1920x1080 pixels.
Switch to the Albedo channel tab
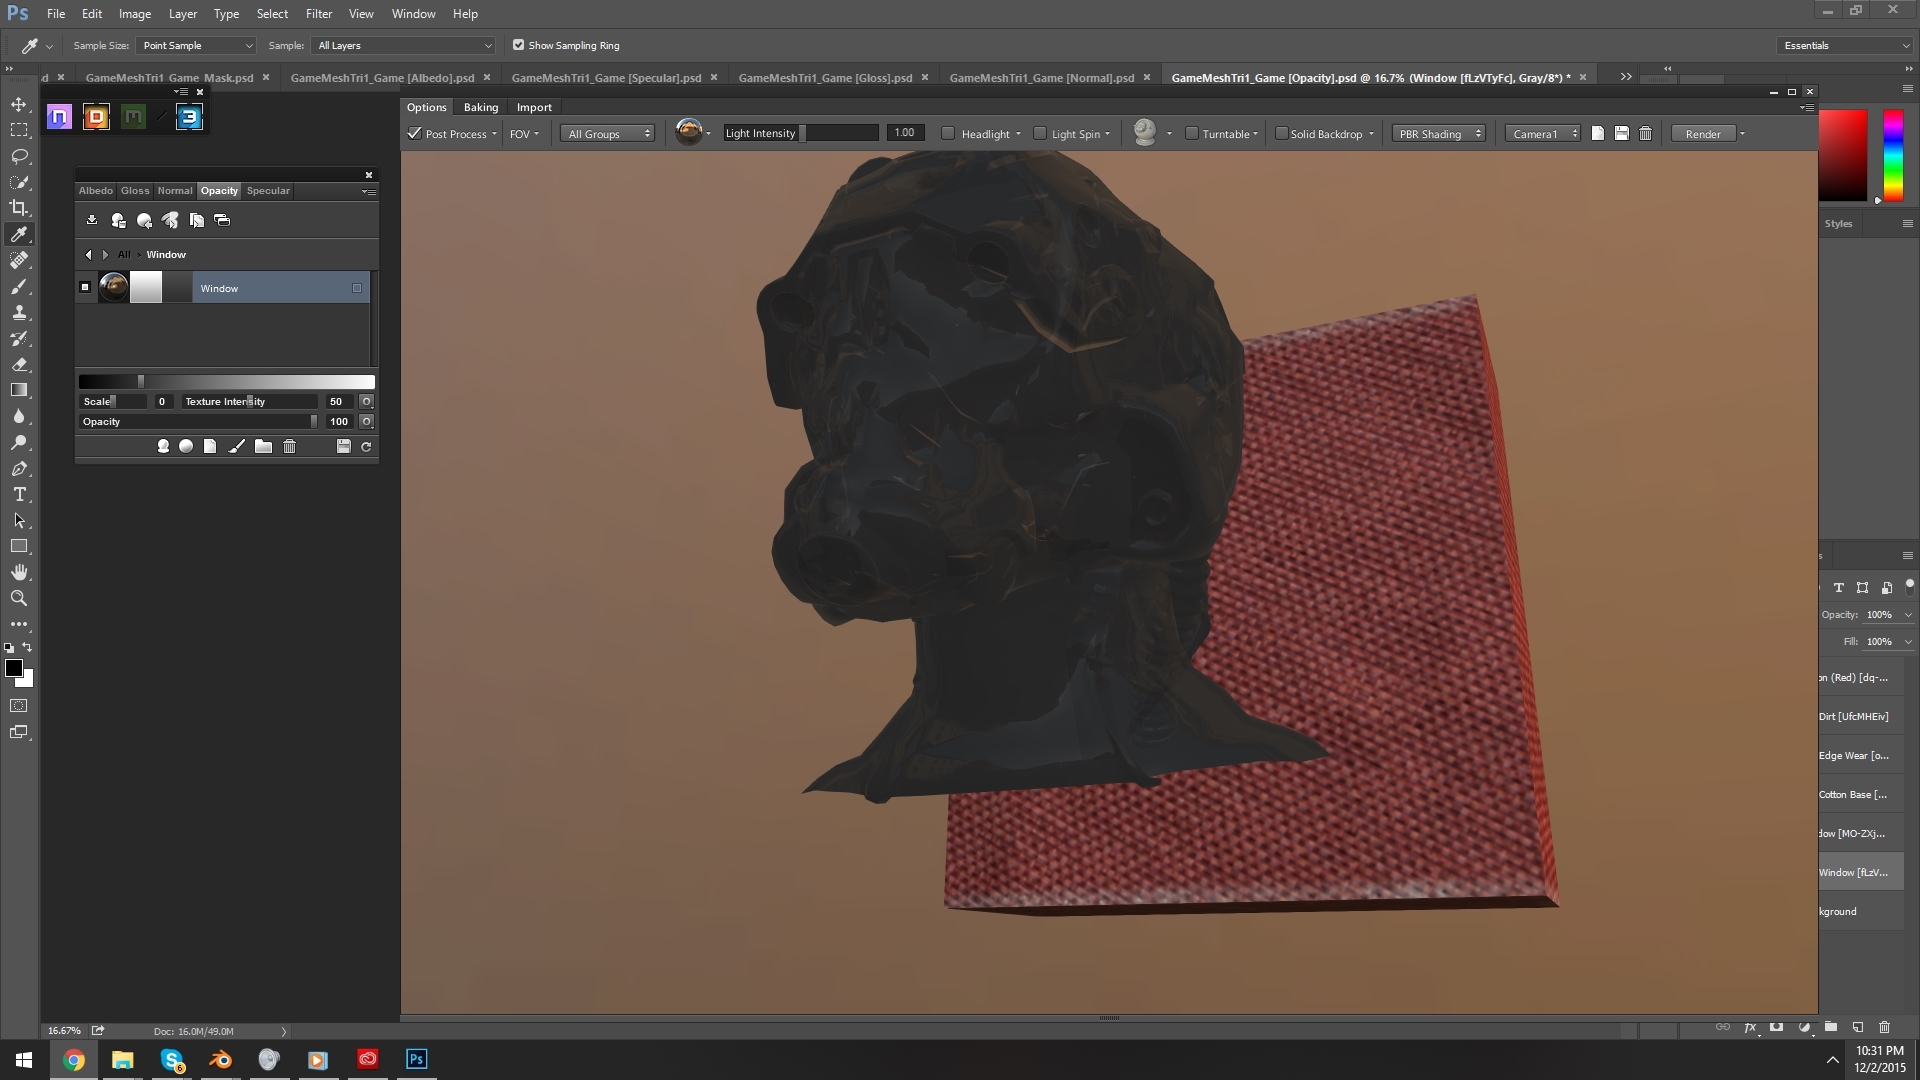pos(96,190)
